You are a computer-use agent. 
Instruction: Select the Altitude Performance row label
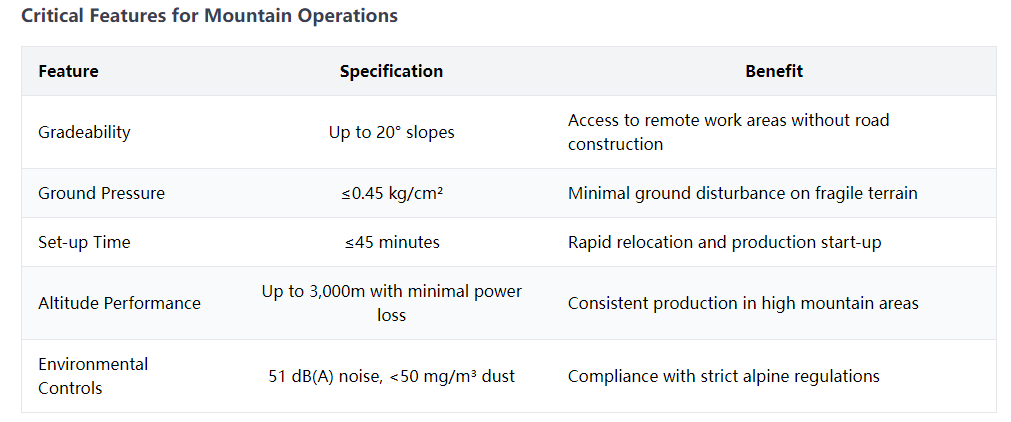coord(119,303)
